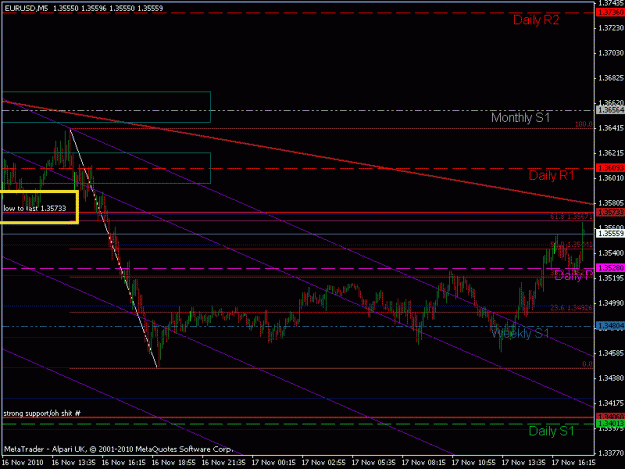Click the gray Monthly S1 price tag
This screenshot has height=469, width=625.
coord(610,110)
